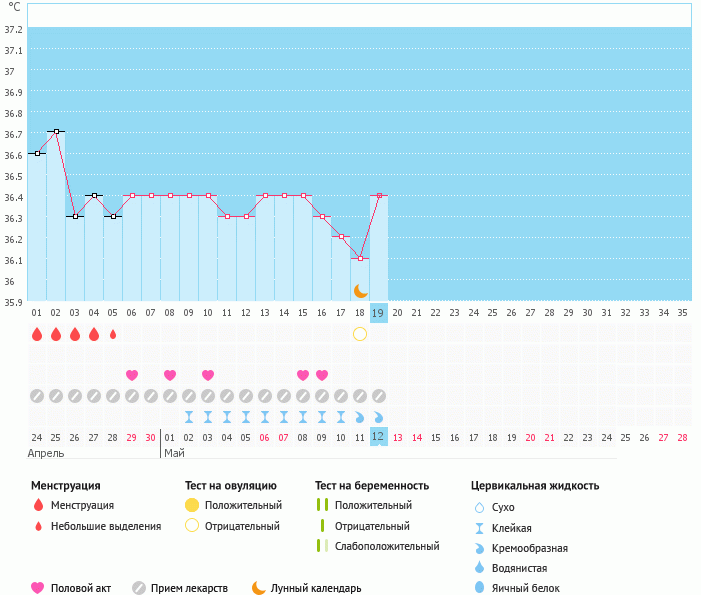Click the medication icon on cycle day 12
The height and width of the screenshot is (595, 701).
tap(246, 396)
